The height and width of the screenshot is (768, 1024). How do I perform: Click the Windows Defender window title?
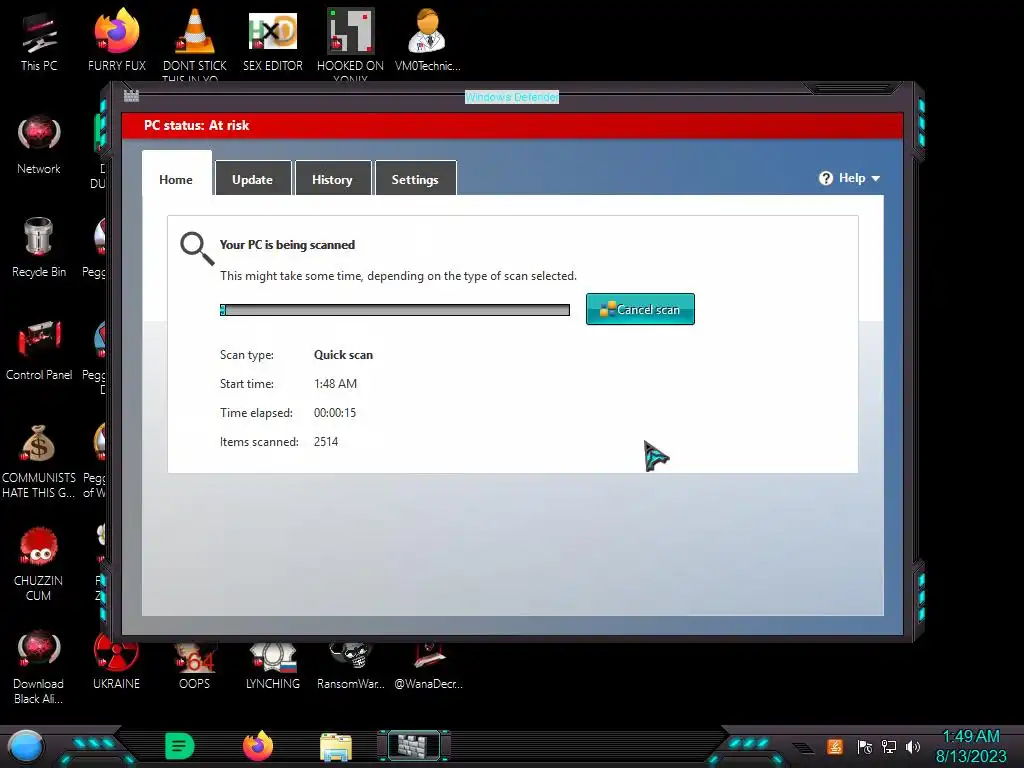pos(512,97)
